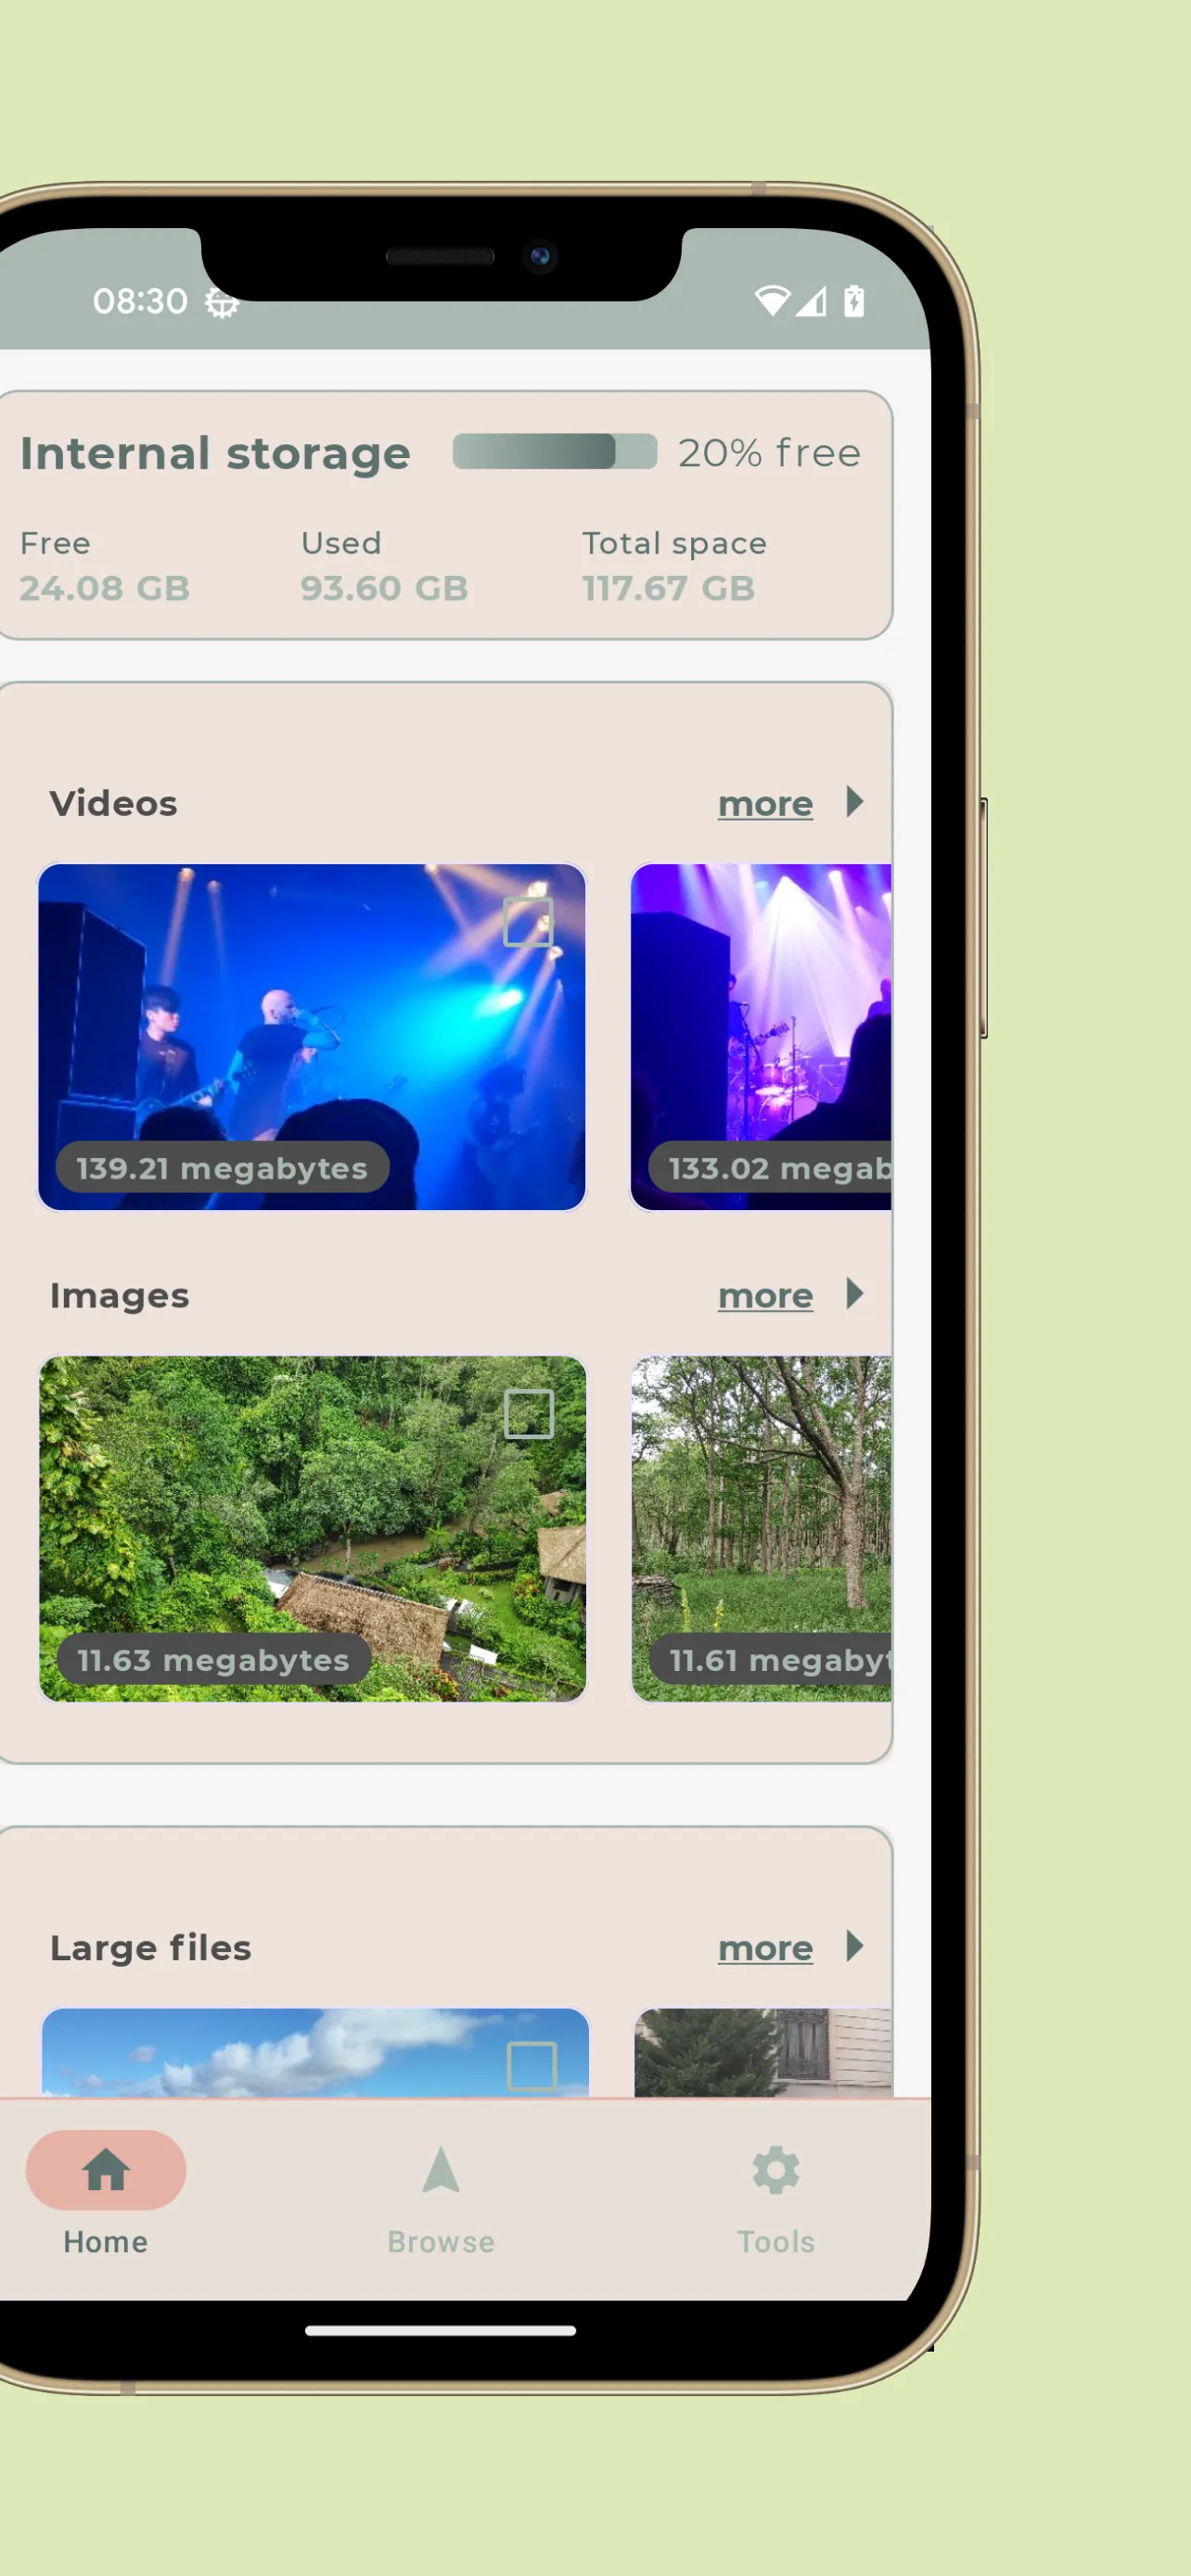Viewport: 1191px width, 2576px height.
Task: Open the Images 'more' link
Action: pos(766,1295)
